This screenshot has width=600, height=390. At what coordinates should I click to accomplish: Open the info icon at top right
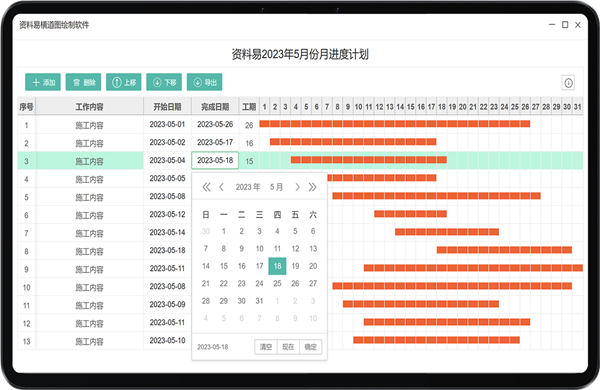tap(568, 83)
